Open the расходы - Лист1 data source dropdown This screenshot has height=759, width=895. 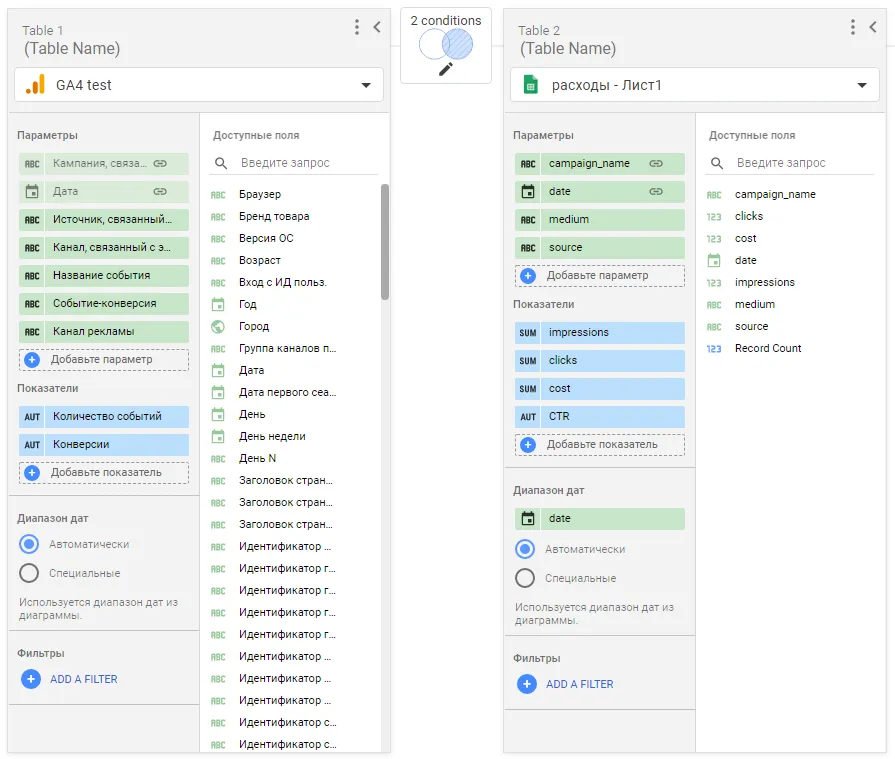695,85
